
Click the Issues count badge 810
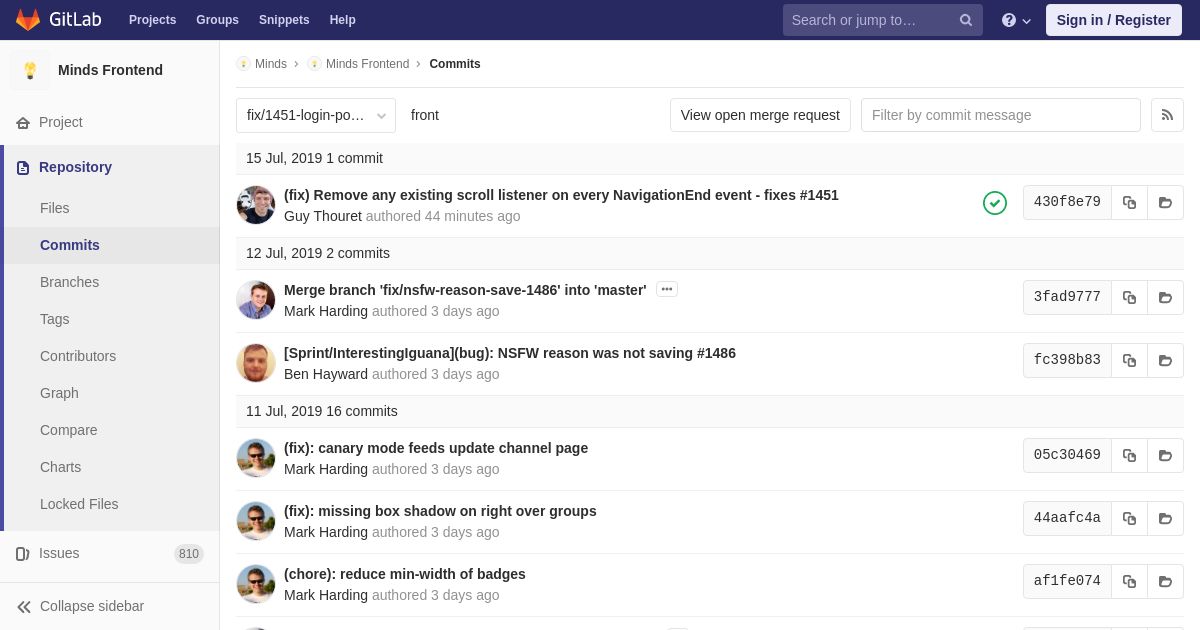[189, 554]
